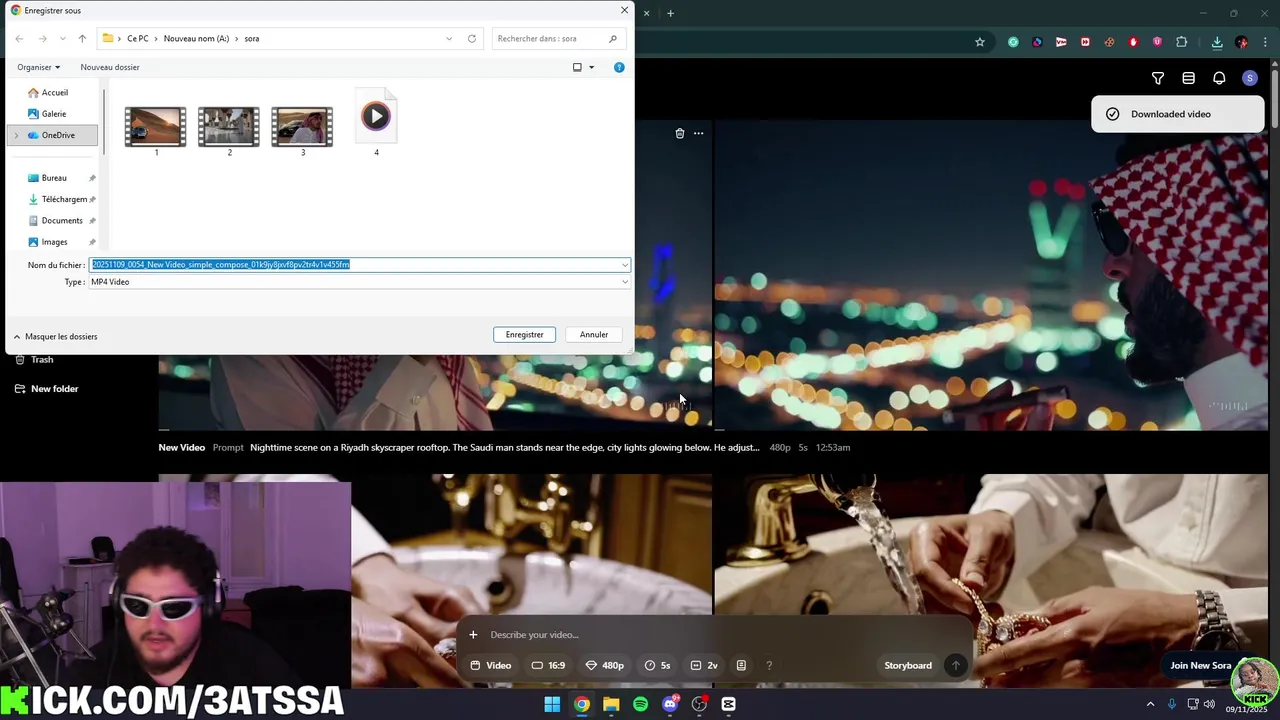The image size is (1280, 720).
Task: Go back in the save dialog
Action: pos(19,39)
